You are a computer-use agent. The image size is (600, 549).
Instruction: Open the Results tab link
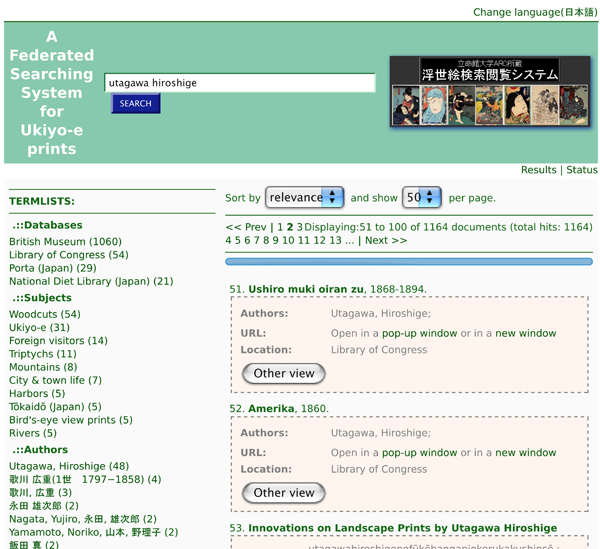pos(538,170)
